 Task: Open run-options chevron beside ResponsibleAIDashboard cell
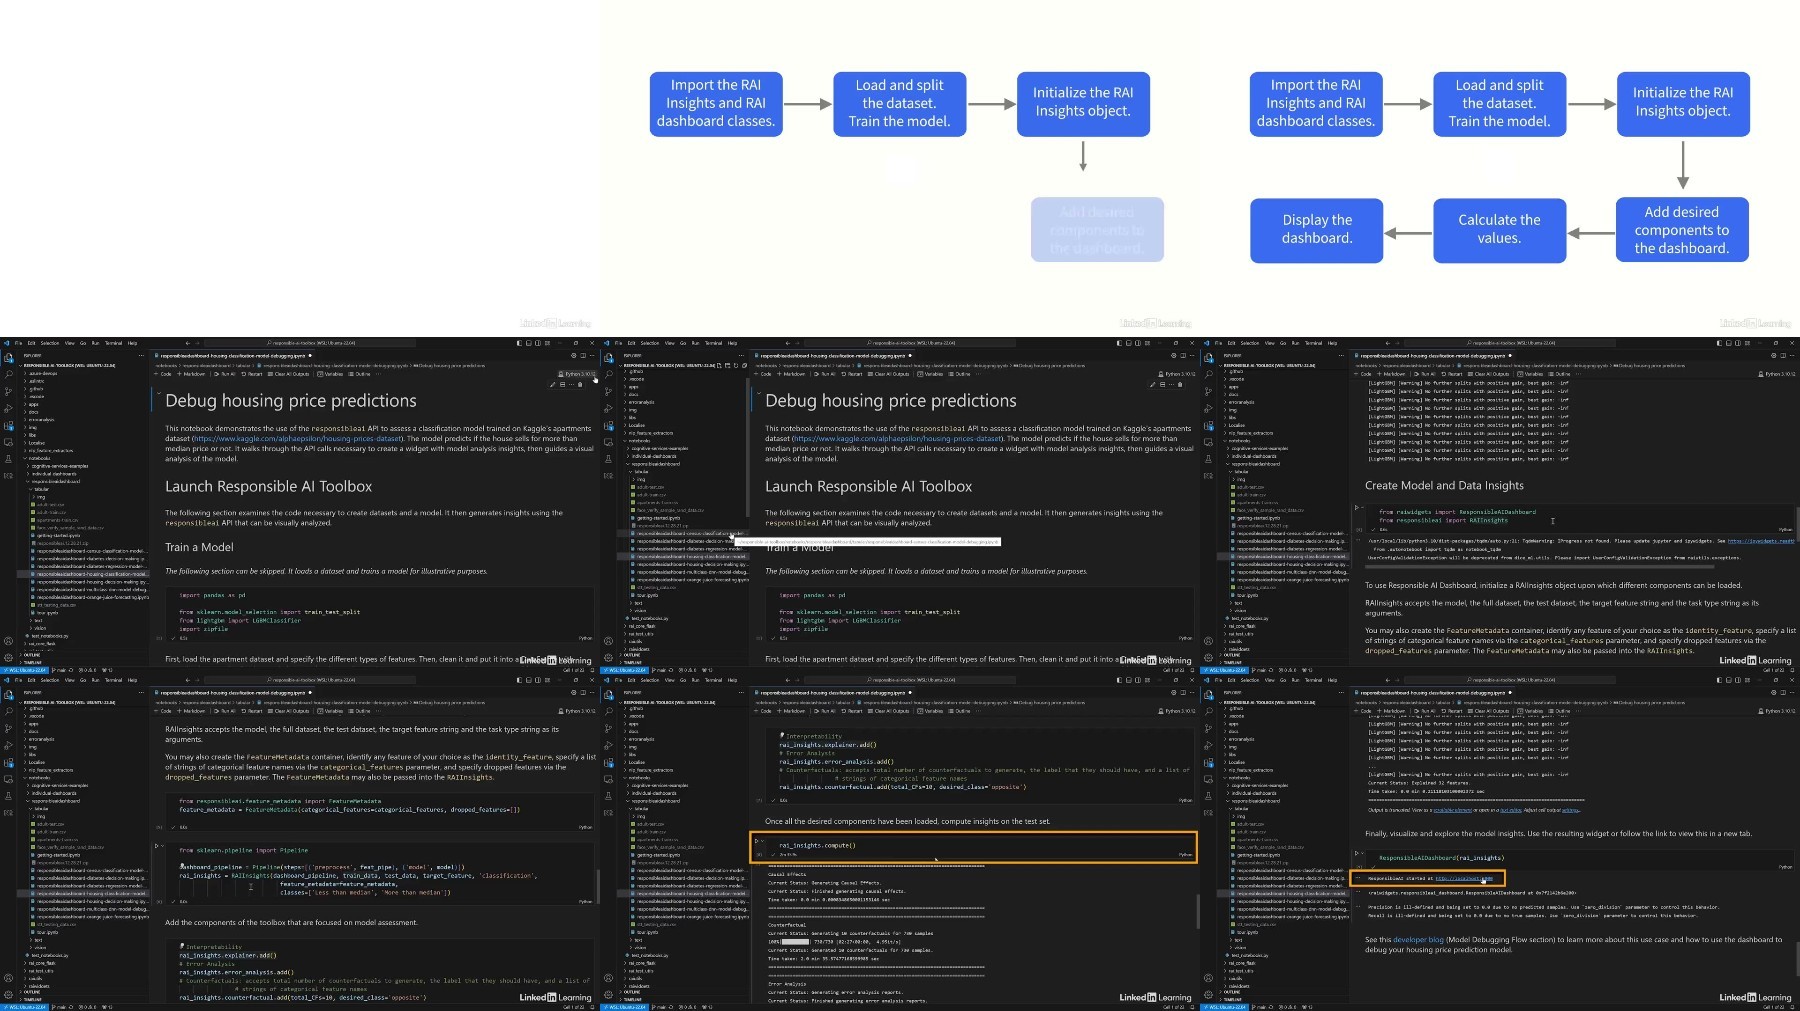click(1362, 853)
